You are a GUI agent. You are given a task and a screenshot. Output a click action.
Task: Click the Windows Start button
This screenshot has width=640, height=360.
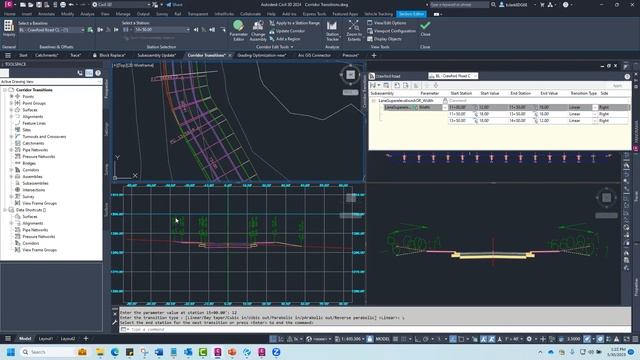[11, 352]
